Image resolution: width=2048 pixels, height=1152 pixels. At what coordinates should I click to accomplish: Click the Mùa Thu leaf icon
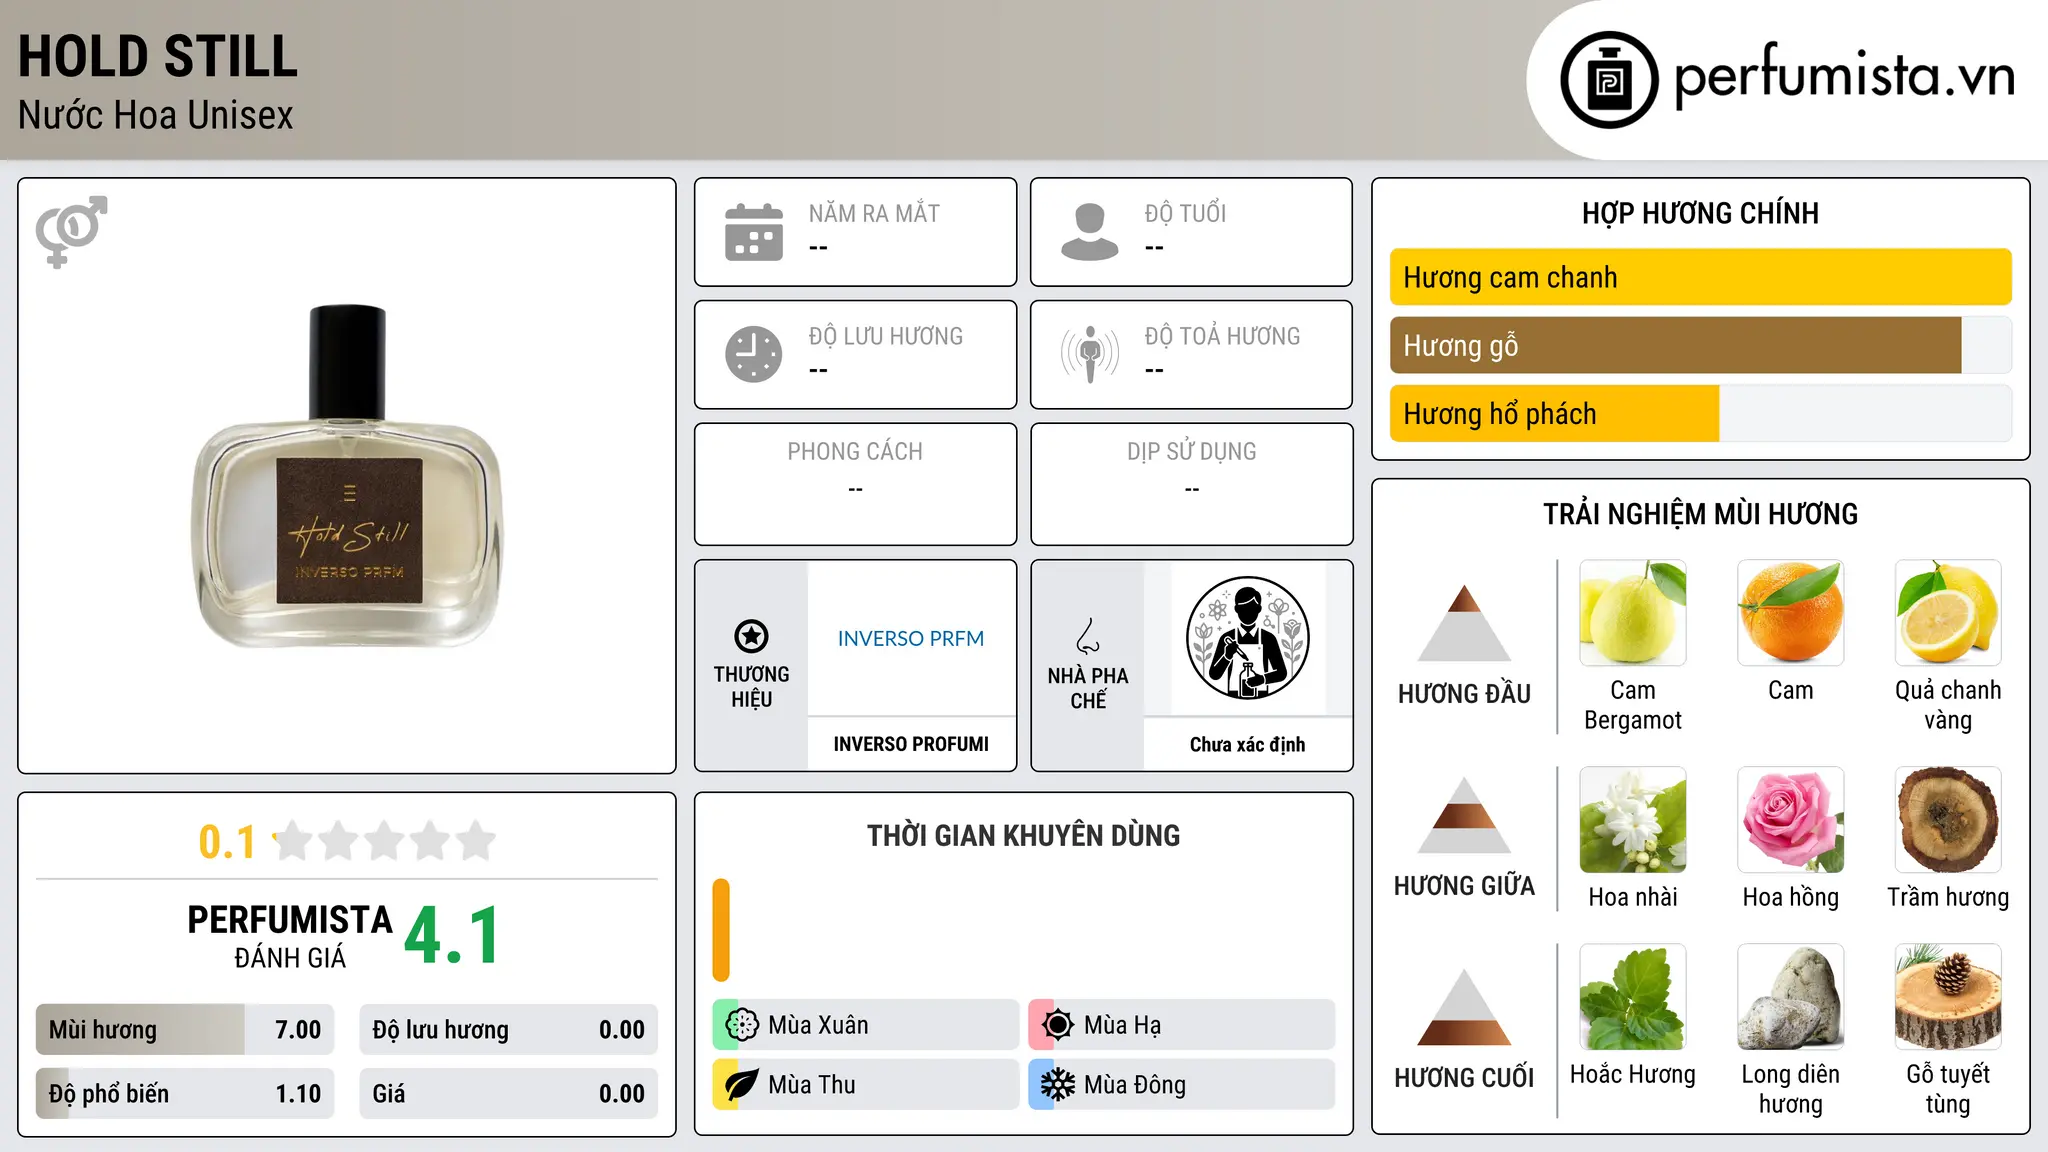[741, 1085]
